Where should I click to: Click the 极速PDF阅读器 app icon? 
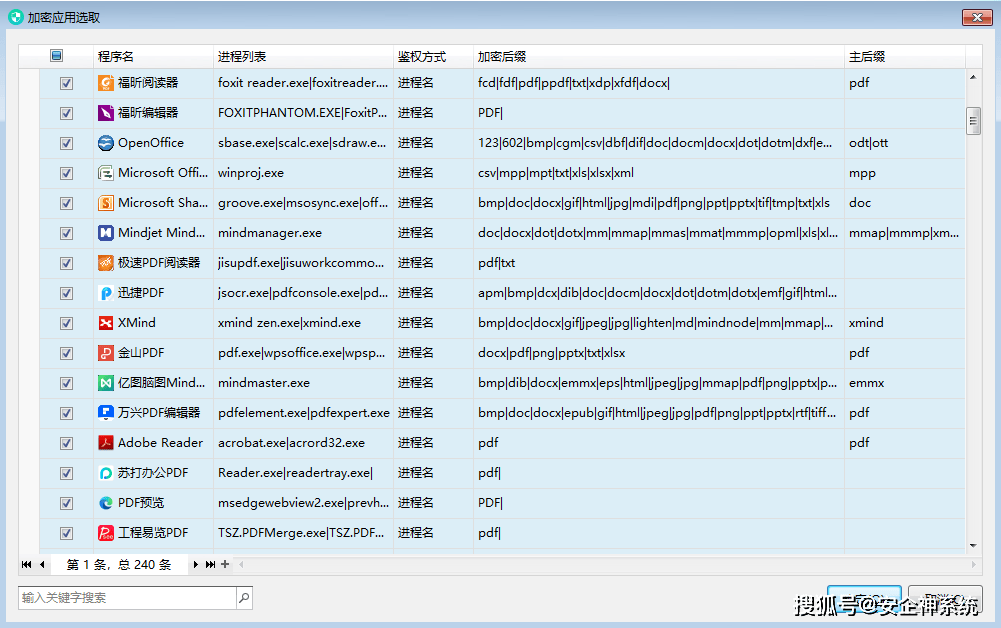[x=106, y=263]
